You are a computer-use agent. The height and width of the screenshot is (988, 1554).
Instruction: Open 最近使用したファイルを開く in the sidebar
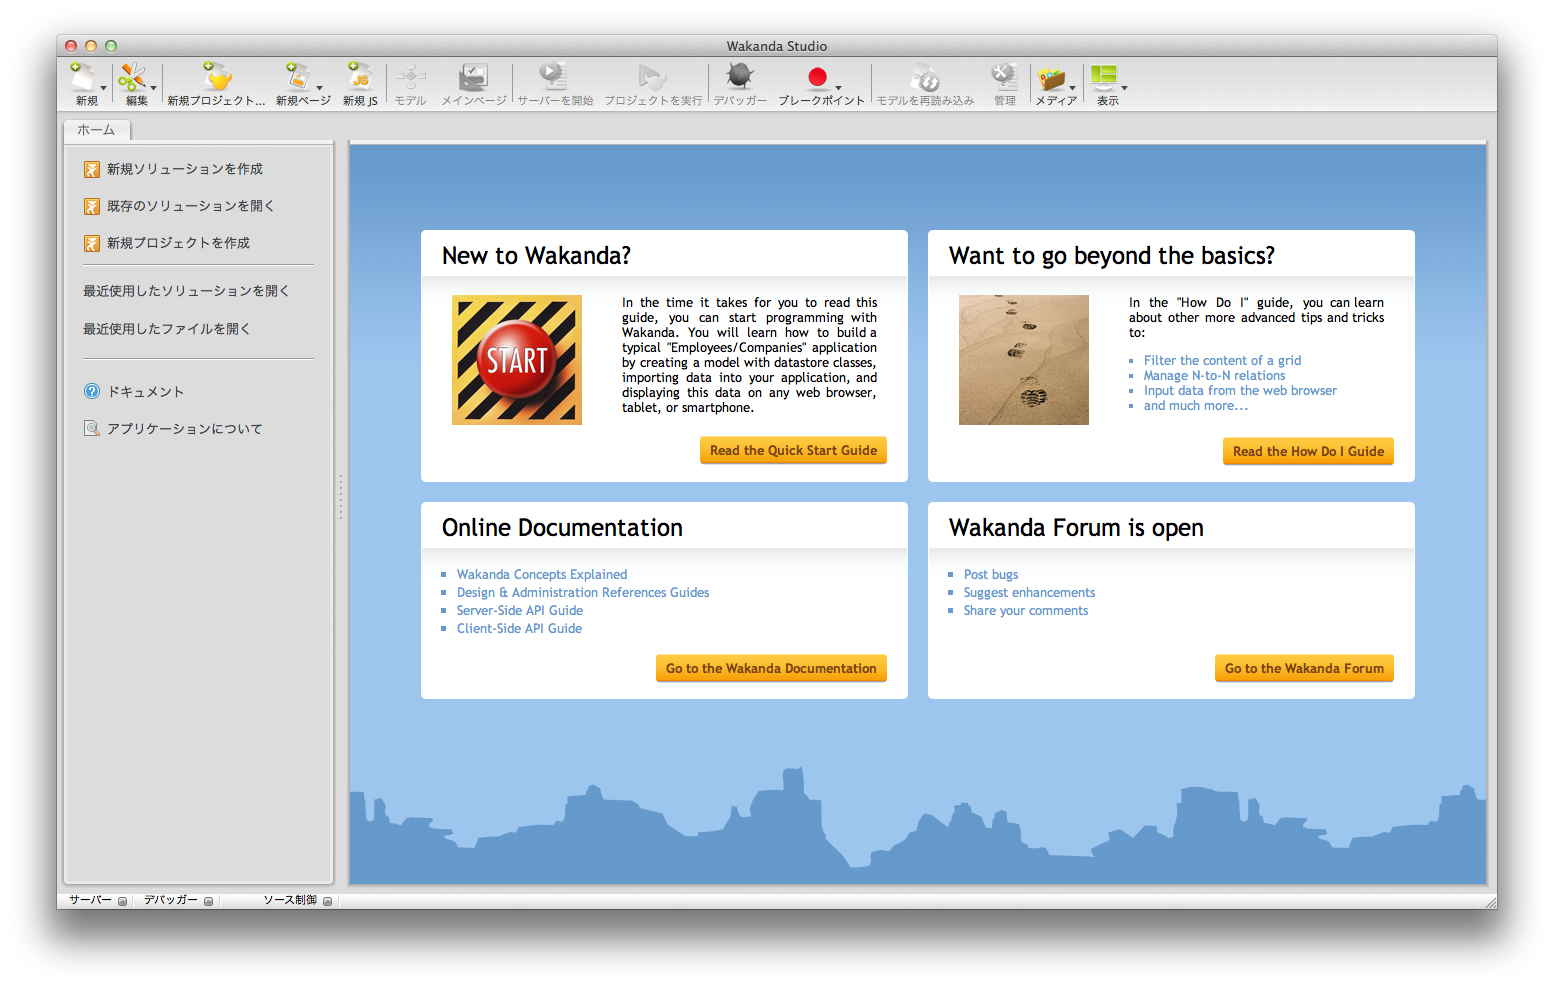pos(167,329)
